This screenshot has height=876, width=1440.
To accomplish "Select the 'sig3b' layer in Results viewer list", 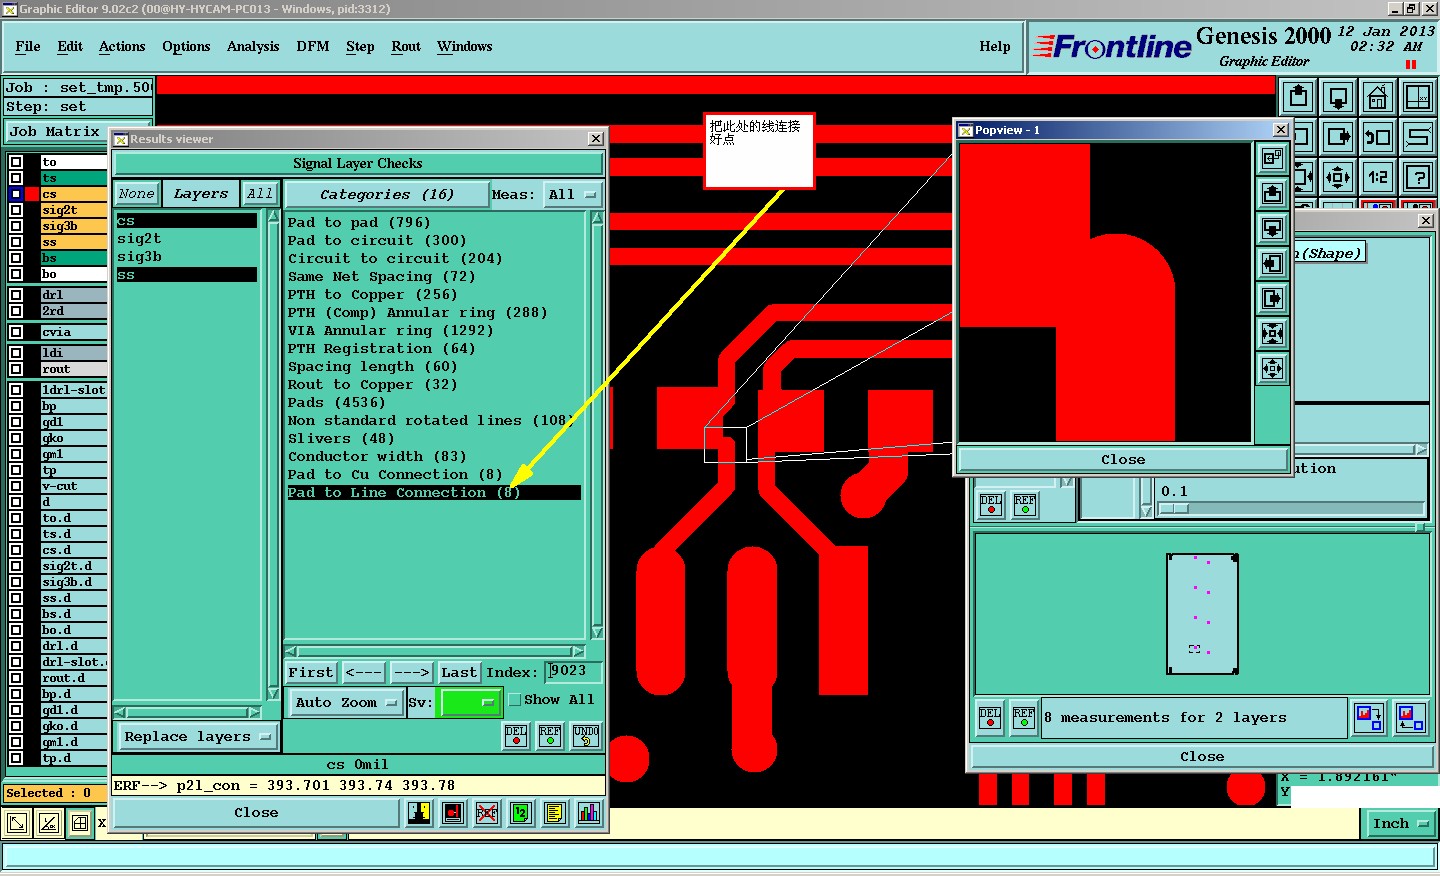I will click(139, 257).
